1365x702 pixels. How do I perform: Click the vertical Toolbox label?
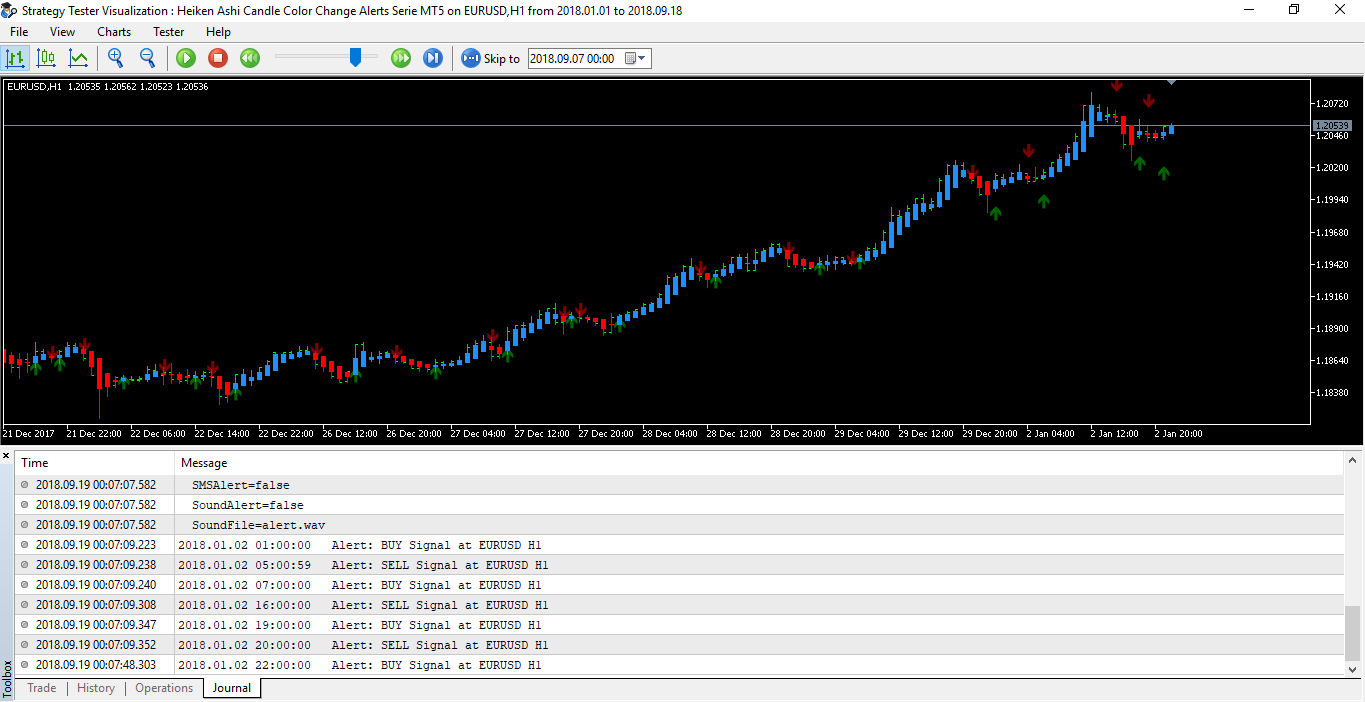7,678
